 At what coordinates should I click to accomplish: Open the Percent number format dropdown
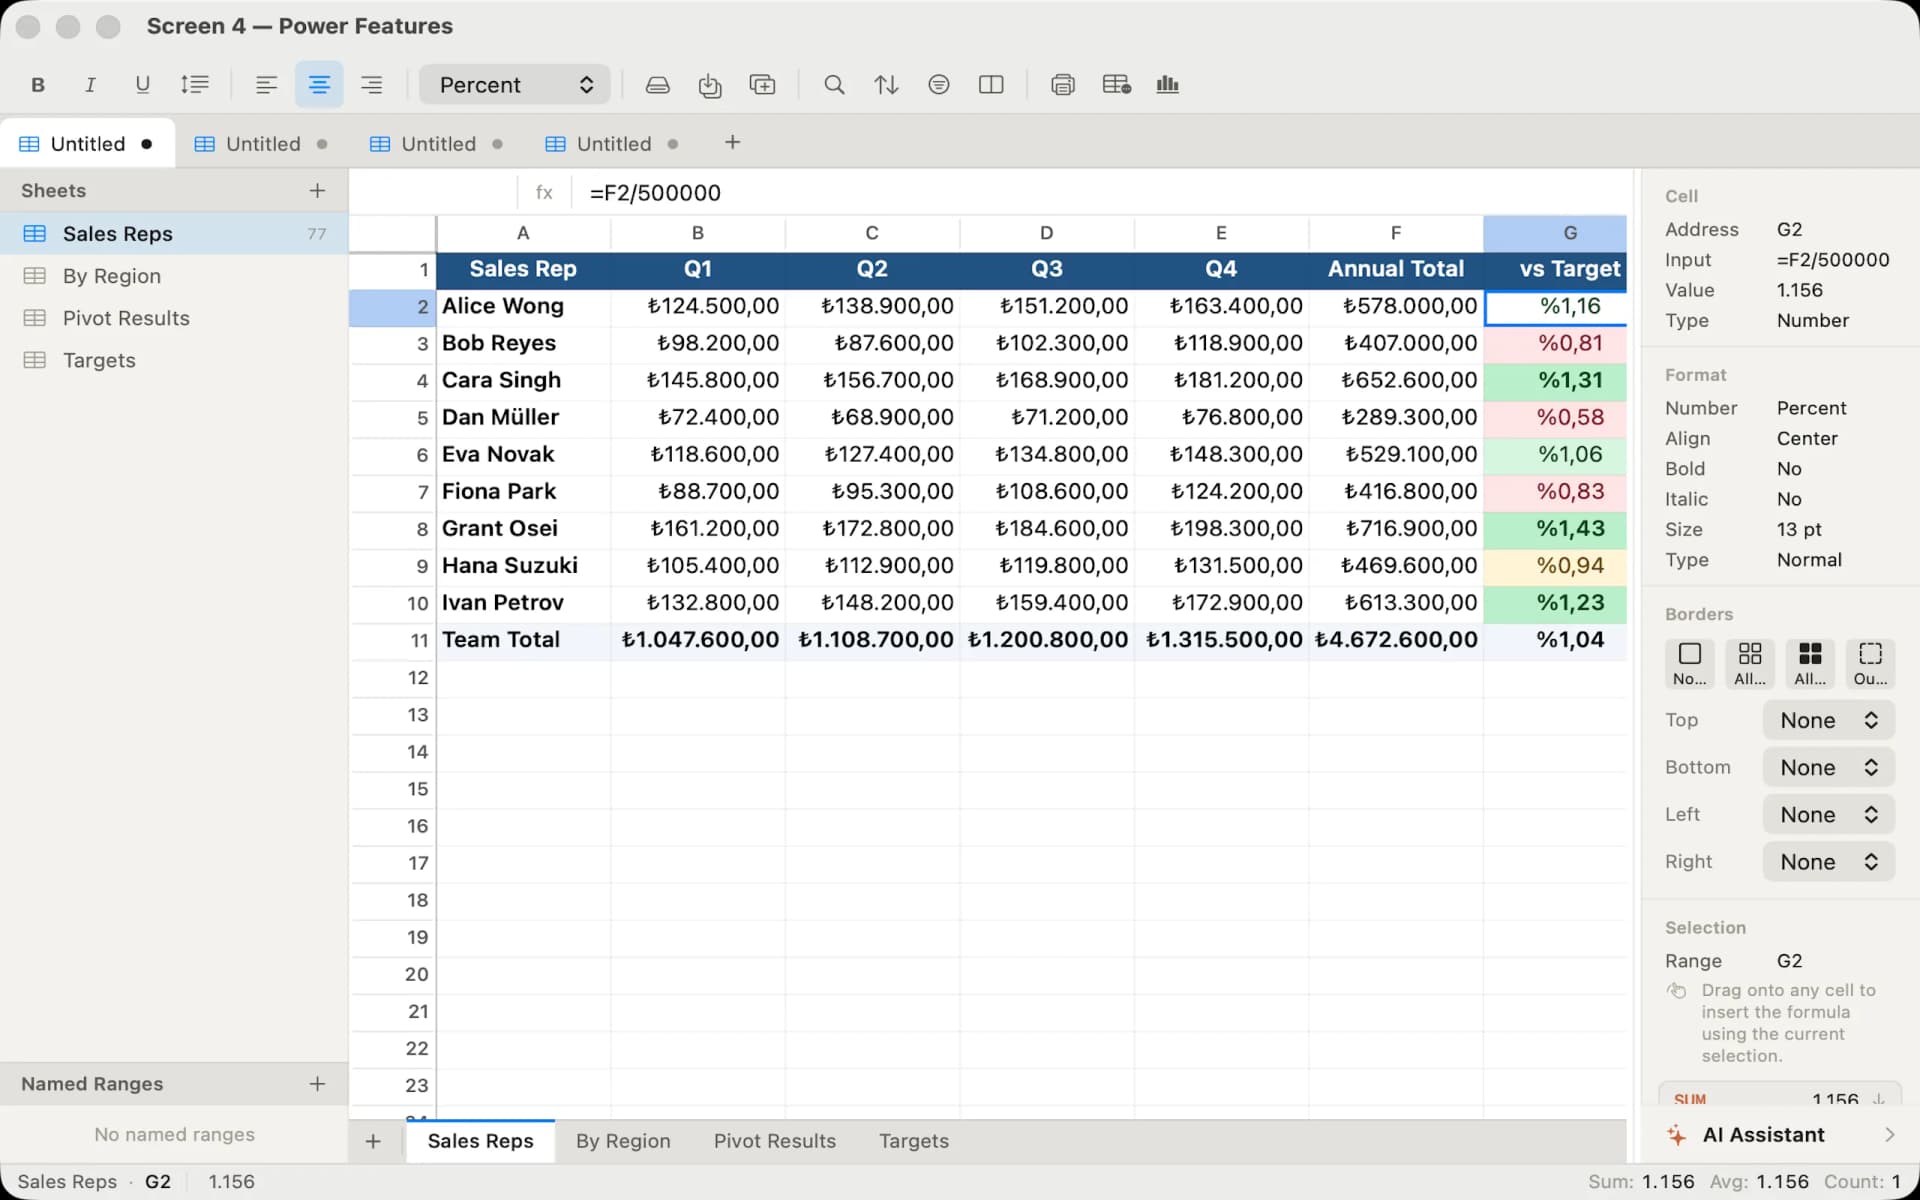pos(515,85)
